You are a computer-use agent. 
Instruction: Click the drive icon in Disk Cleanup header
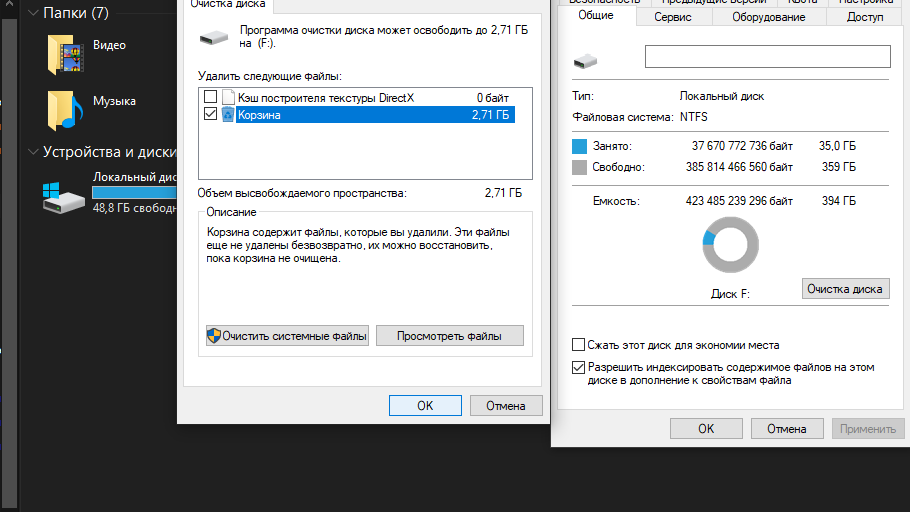[x=214, y=38]
